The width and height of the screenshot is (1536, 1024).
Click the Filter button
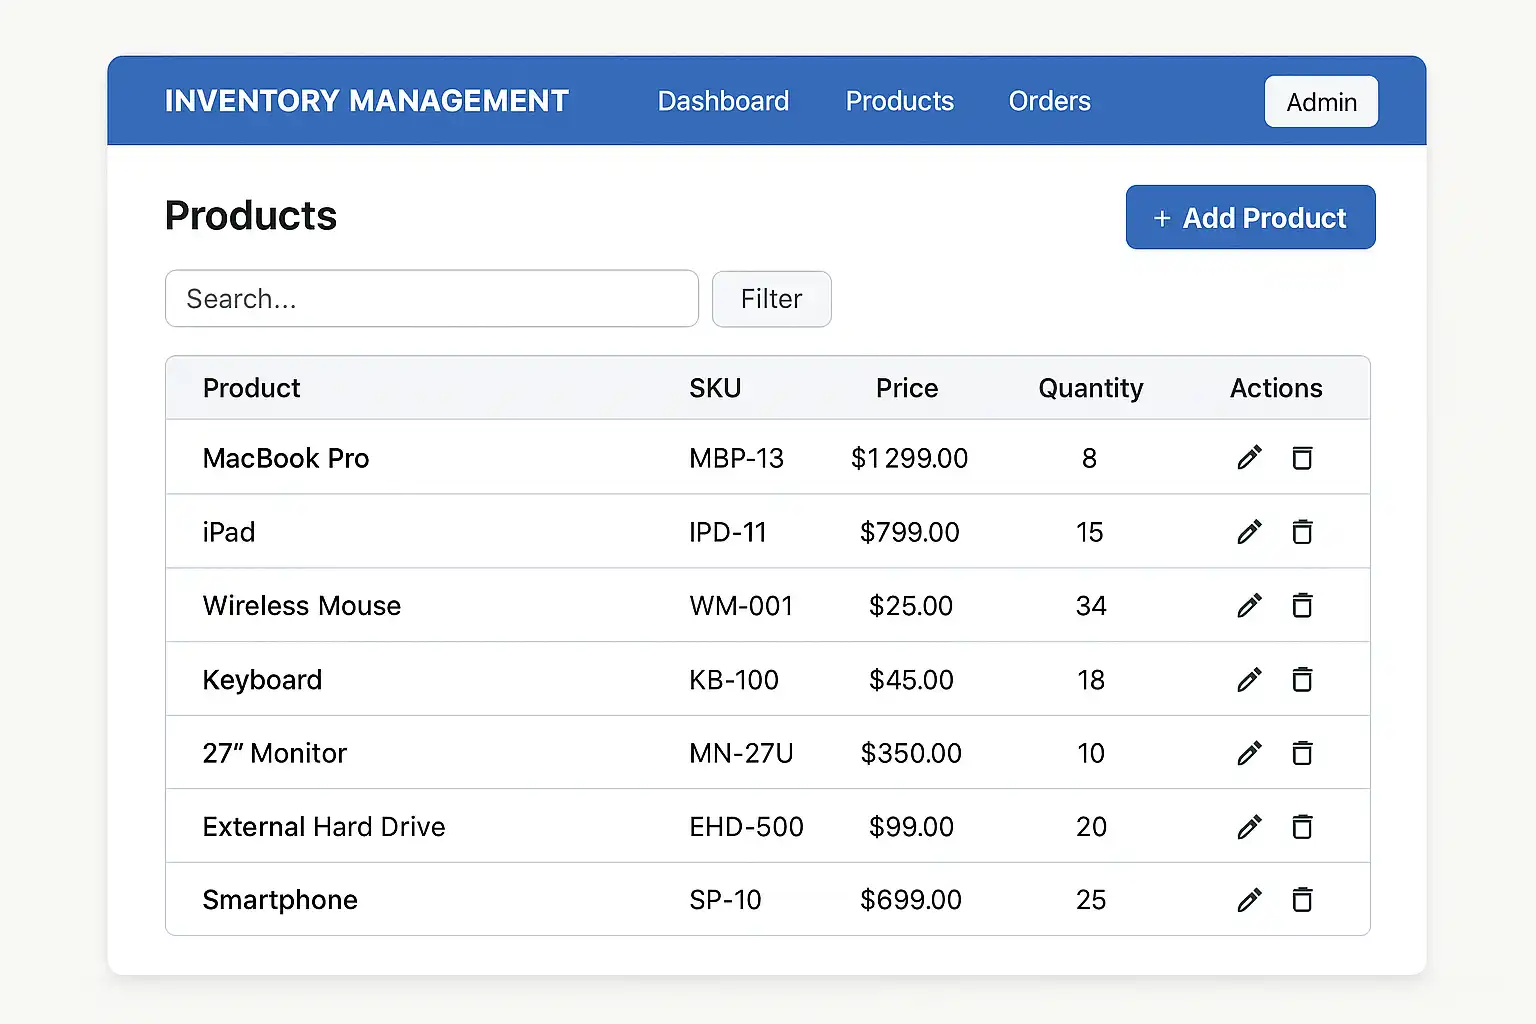coord(771,299)
